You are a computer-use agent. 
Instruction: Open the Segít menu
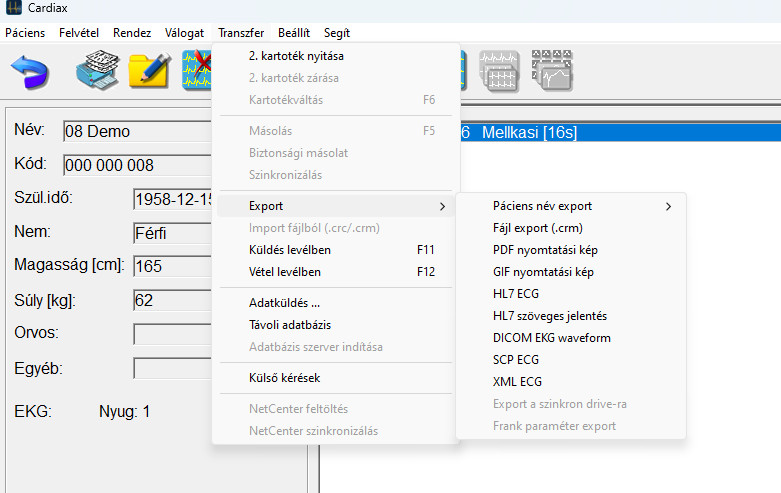click(337, 33)
